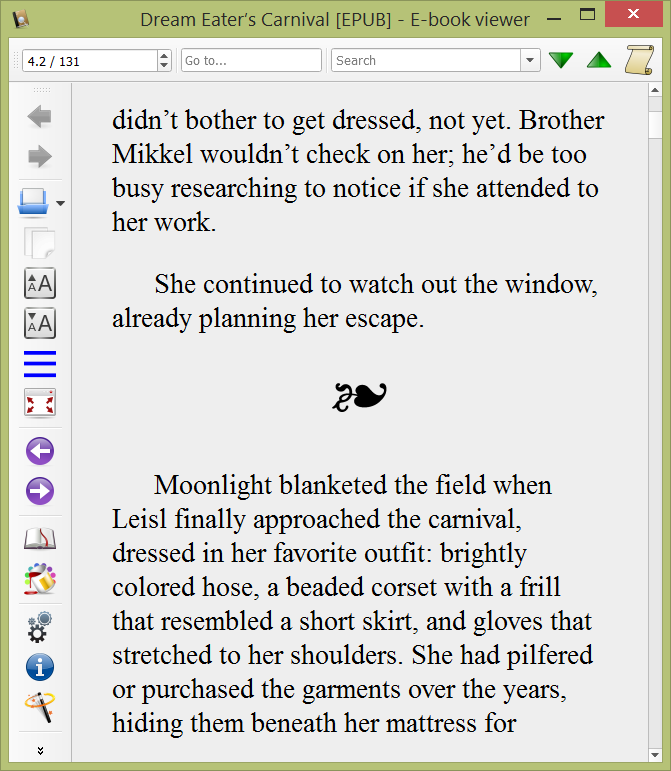Click the Forward navigation arrow in sidebar

click(40, 157)
